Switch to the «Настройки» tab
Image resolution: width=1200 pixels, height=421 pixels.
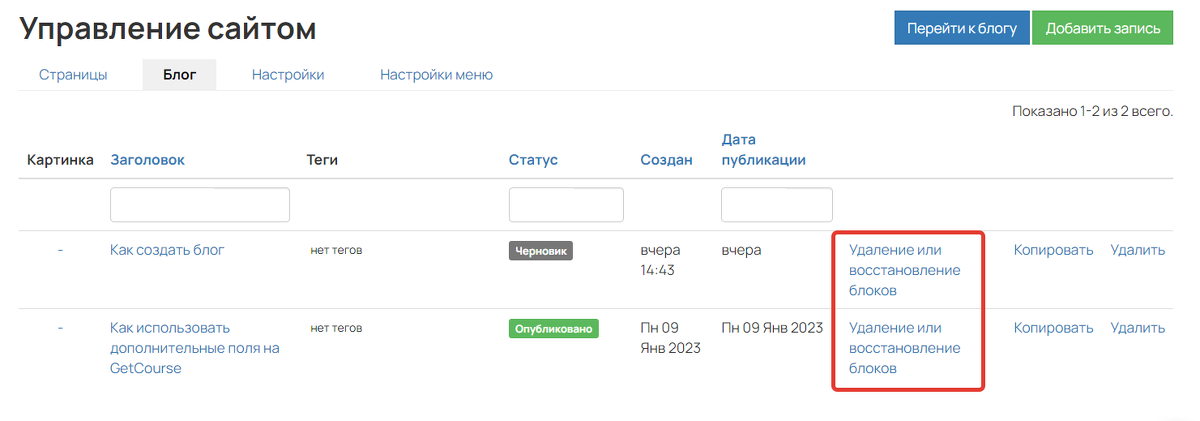click(x=288, y=75)
